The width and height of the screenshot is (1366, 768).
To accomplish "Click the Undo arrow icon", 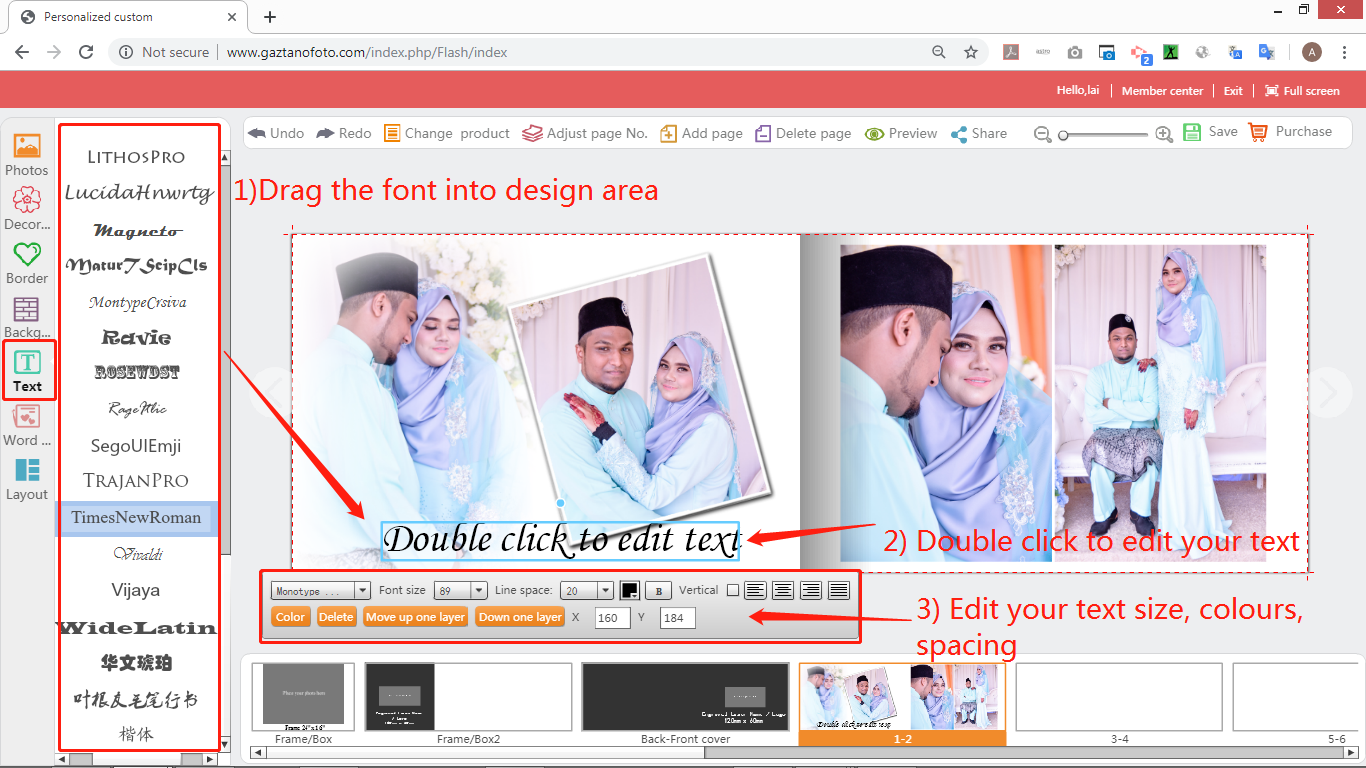I will 257,133.
